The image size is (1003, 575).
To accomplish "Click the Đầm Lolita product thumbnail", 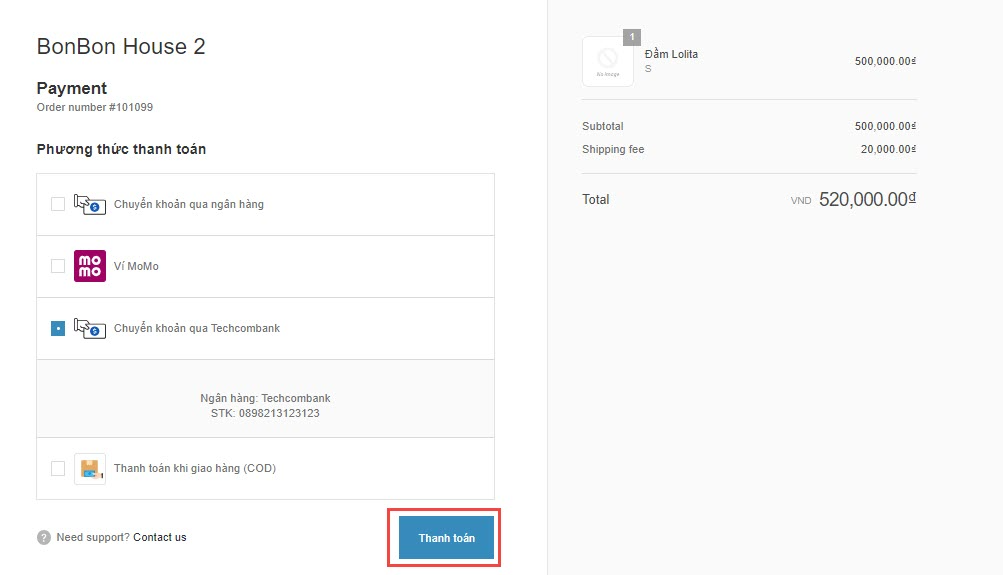I will 607,62.
